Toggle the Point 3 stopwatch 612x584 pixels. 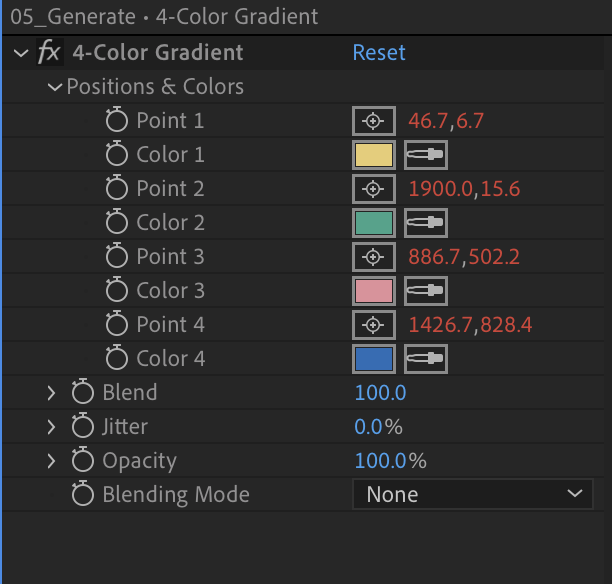click(117, 255)
